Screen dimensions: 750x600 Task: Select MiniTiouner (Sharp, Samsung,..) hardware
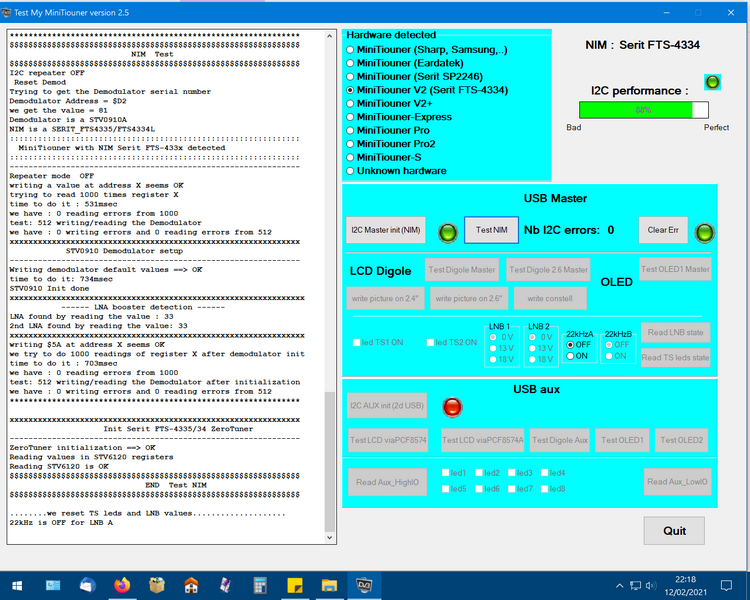pos(427,50)
